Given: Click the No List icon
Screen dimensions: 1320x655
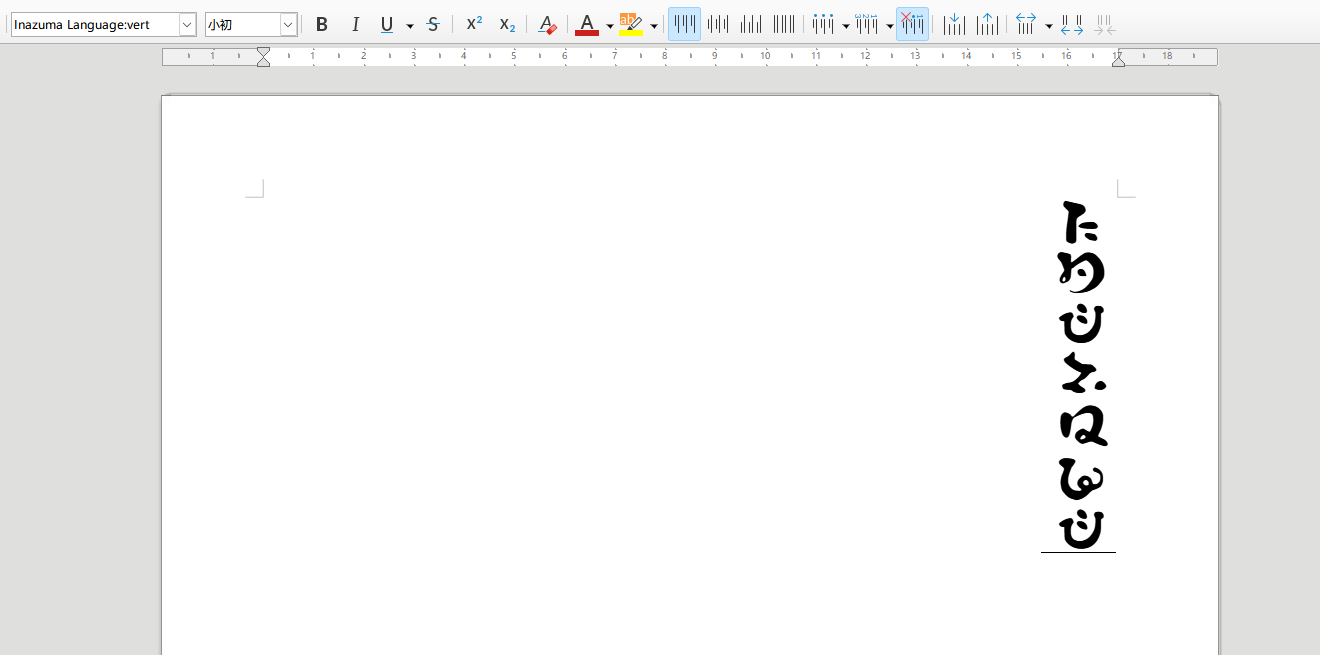Looking at the screenshot, I should coord(912,24).
